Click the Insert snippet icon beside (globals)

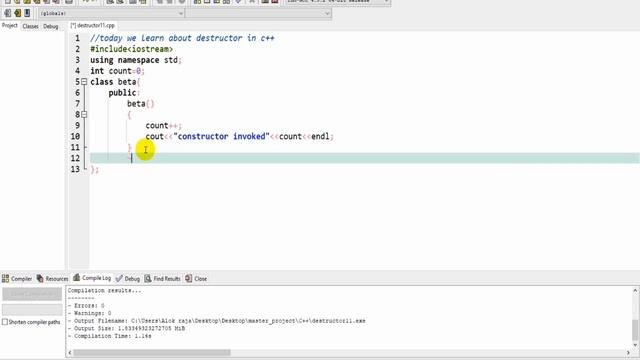8,13
